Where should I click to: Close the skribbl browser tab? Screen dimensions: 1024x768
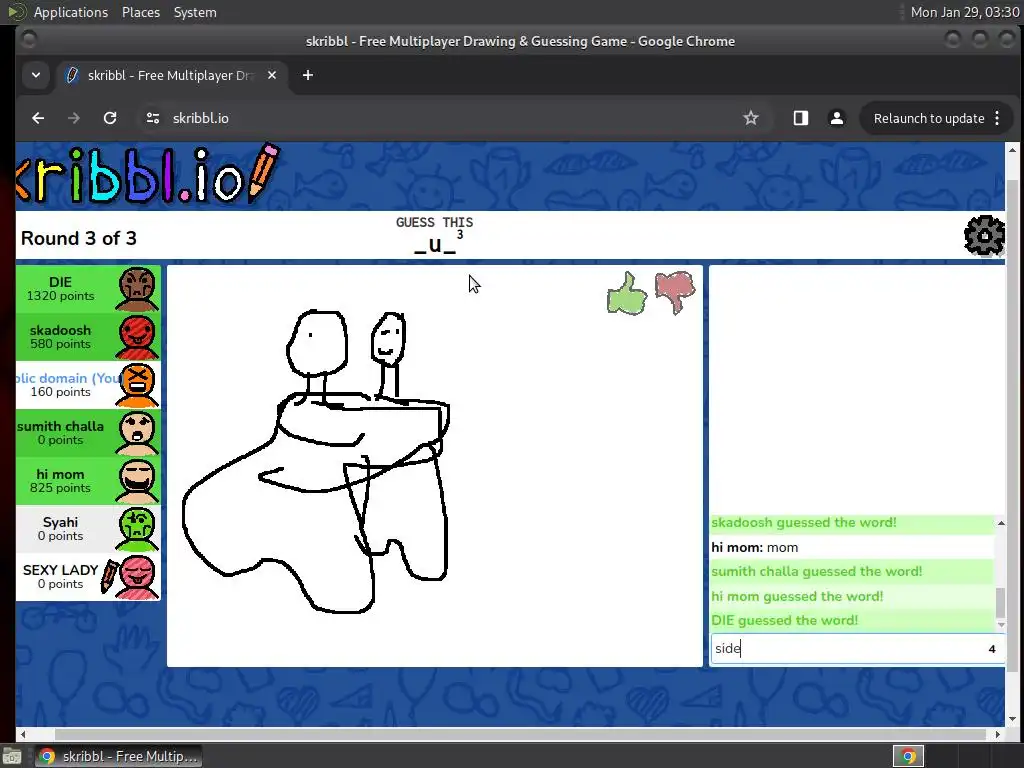[272, 75]
